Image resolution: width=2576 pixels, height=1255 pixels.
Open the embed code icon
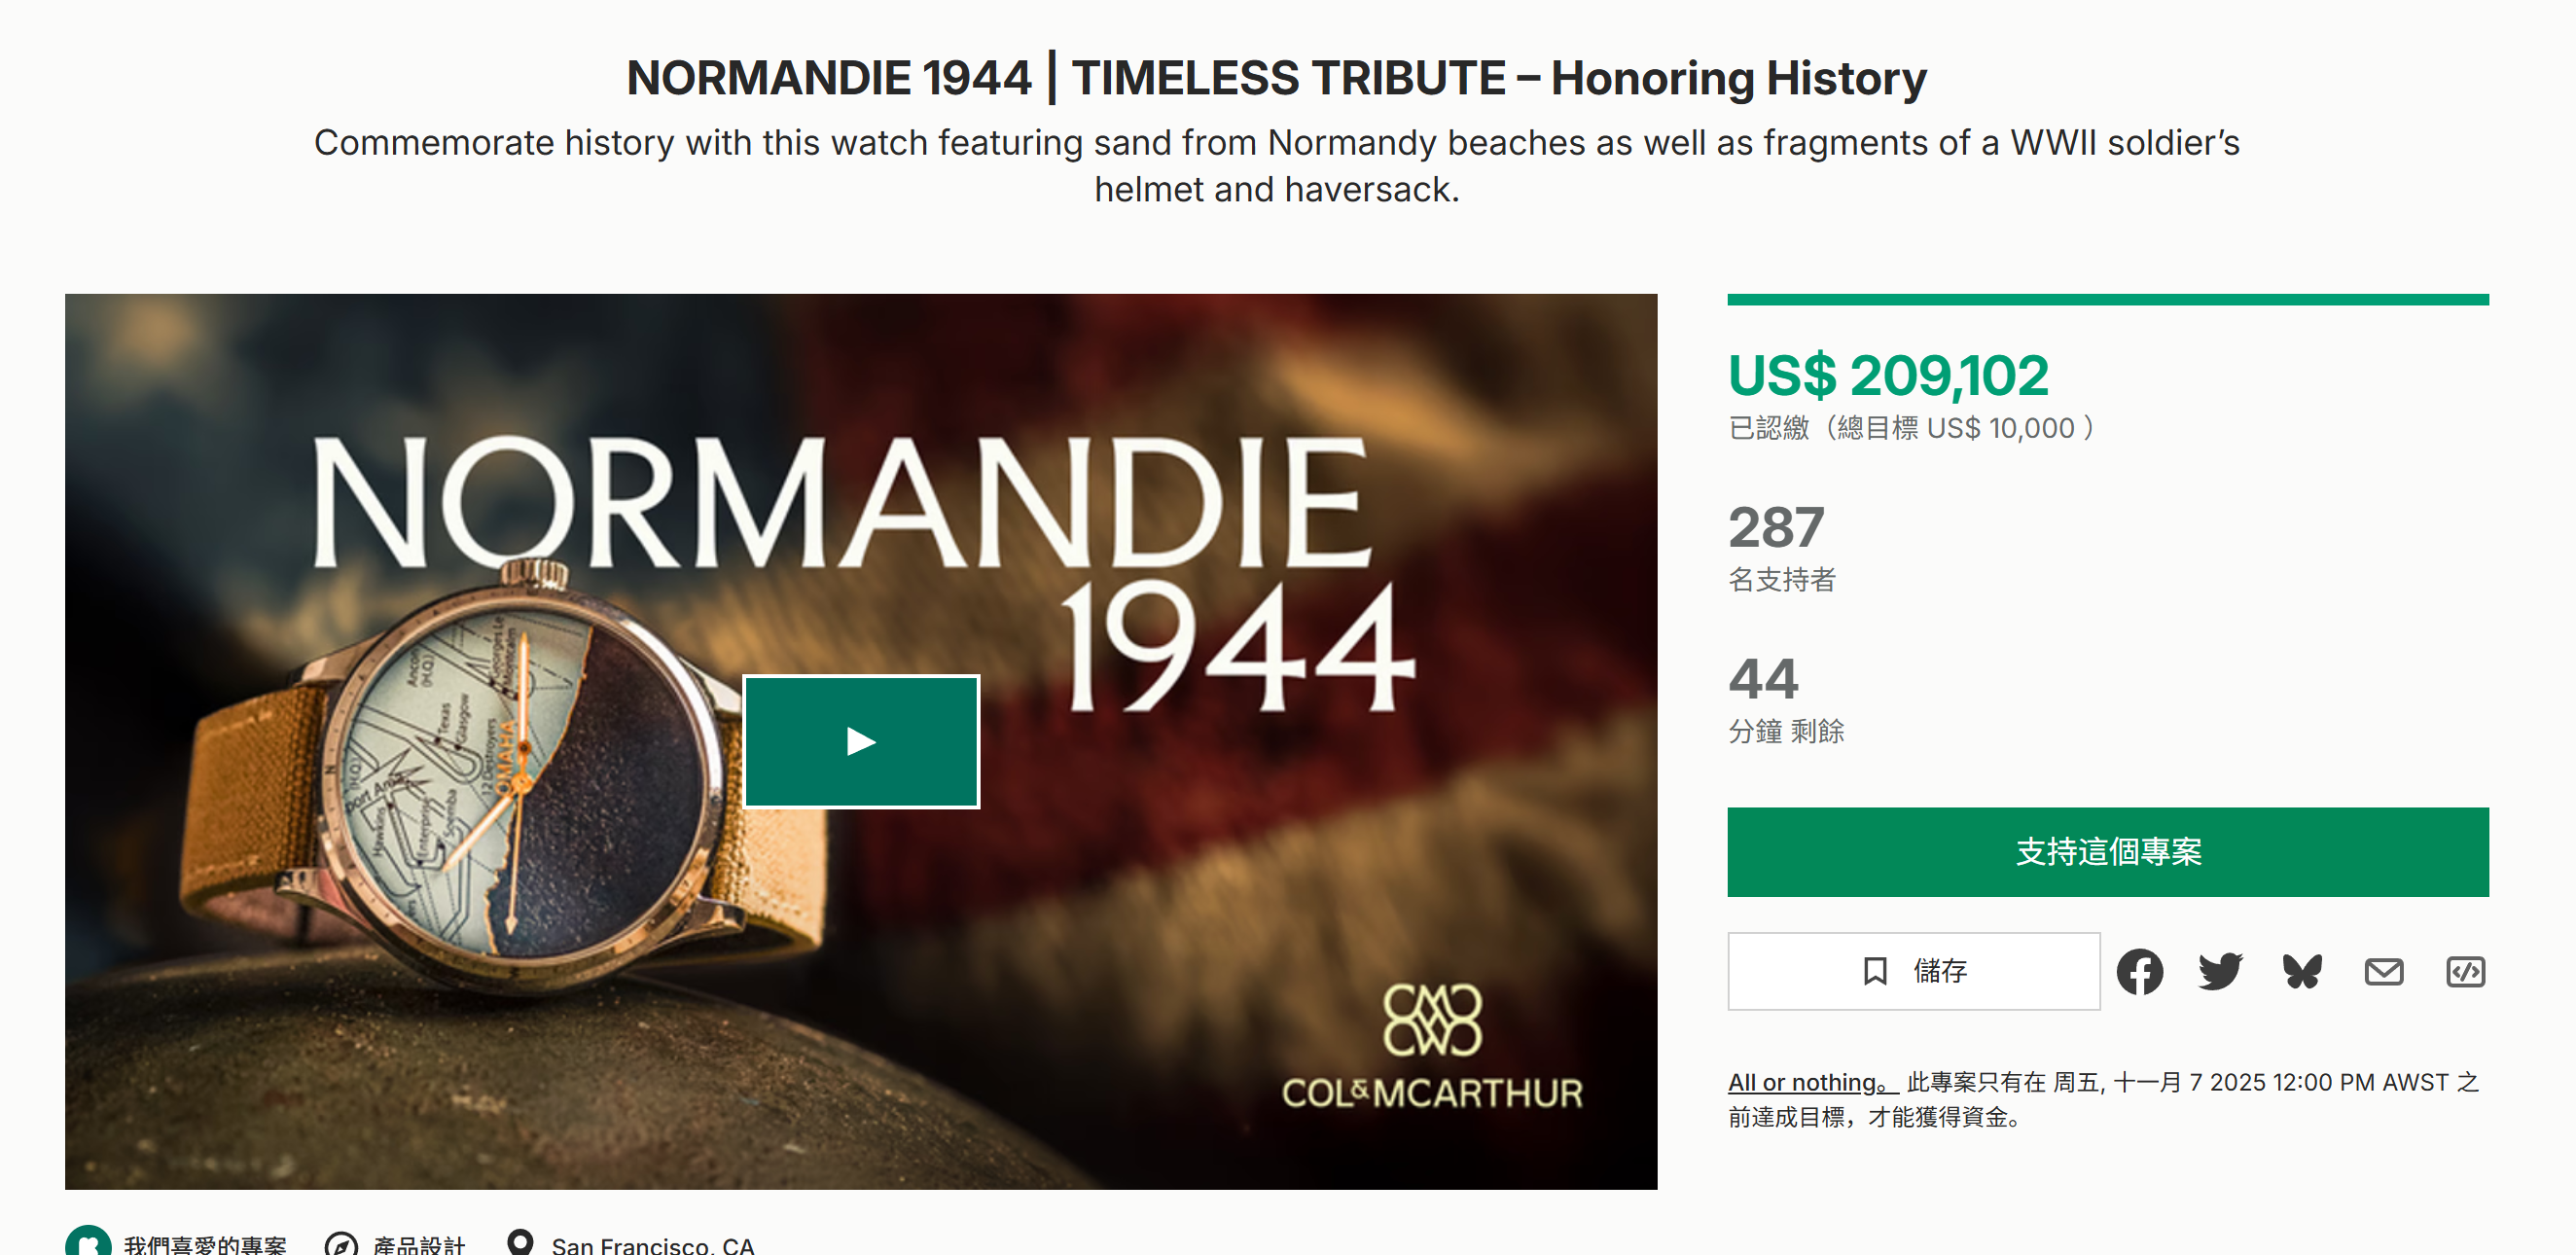pyautogui.click(x=2465, y=971)
